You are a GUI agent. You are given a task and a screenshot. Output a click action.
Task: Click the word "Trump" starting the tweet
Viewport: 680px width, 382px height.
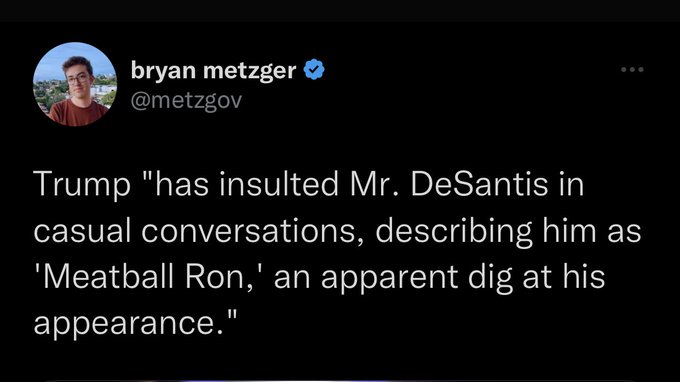point(82,184)
